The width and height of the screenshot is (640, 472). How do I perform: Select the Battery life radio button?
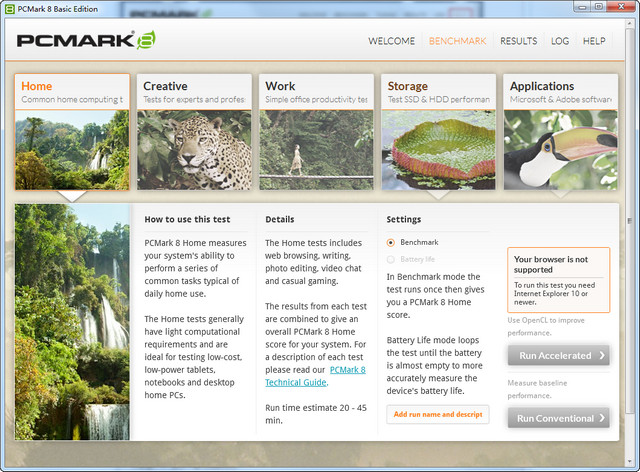(391, 259)
